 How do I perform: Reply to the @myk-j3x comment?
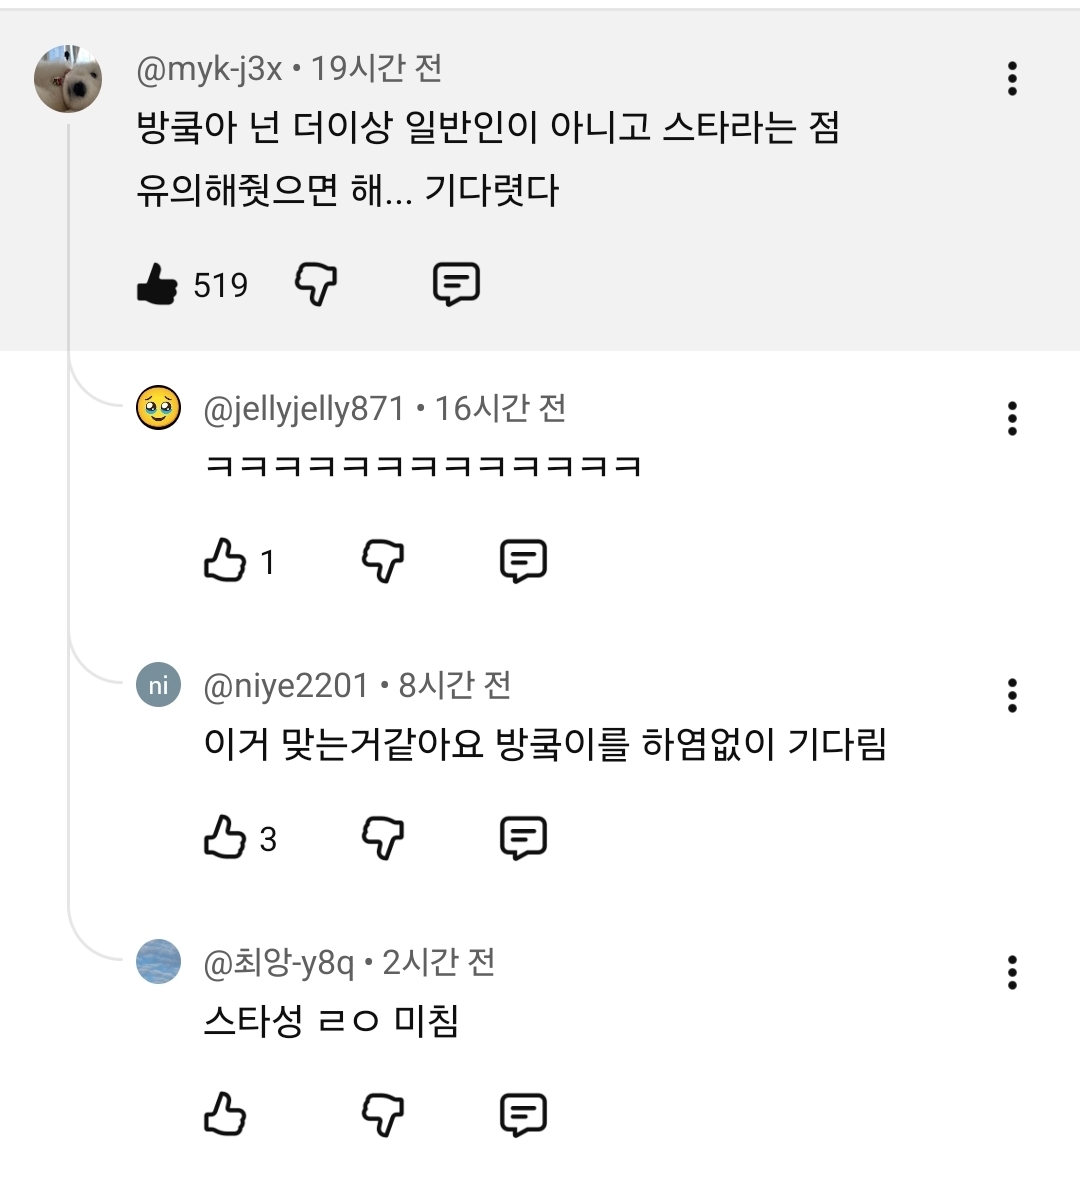[456, 284]
